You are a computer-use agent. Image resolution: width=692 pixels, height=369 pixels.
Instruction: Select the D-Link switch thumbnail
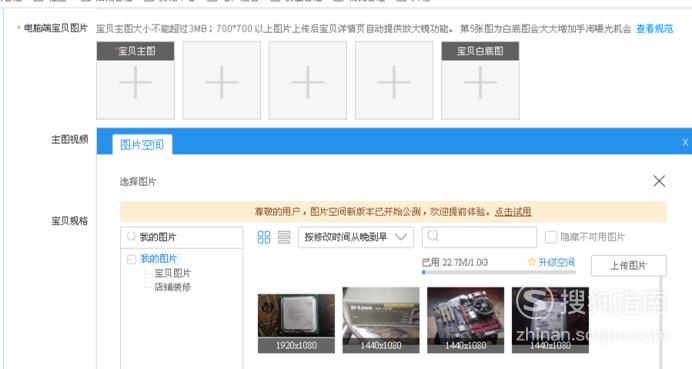pyautogui.click(x=381, y=320)
